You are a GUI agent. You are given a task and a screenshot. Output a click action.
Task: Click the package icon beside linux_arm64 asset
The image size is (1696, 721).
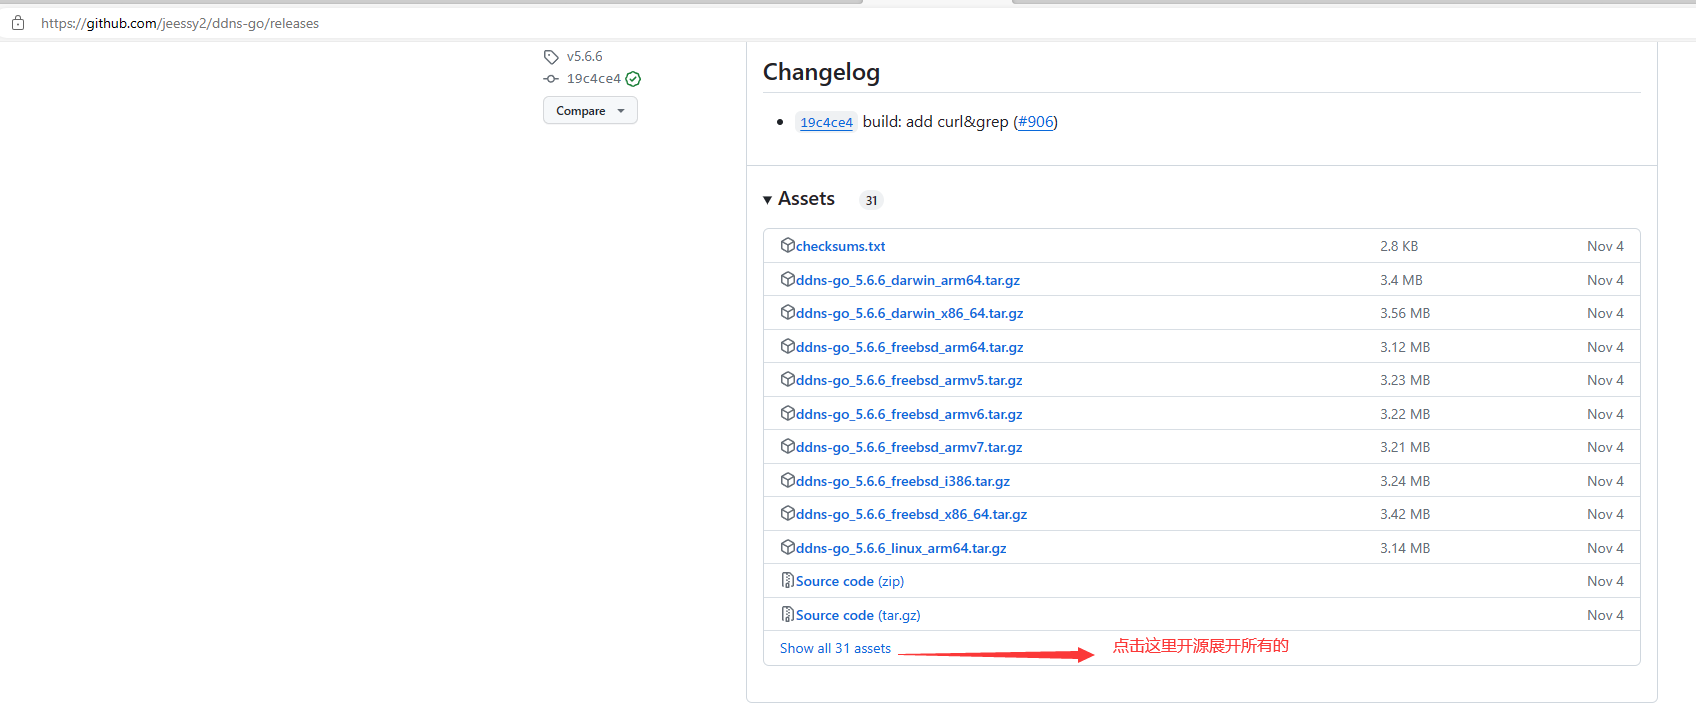tap(788, 547)
